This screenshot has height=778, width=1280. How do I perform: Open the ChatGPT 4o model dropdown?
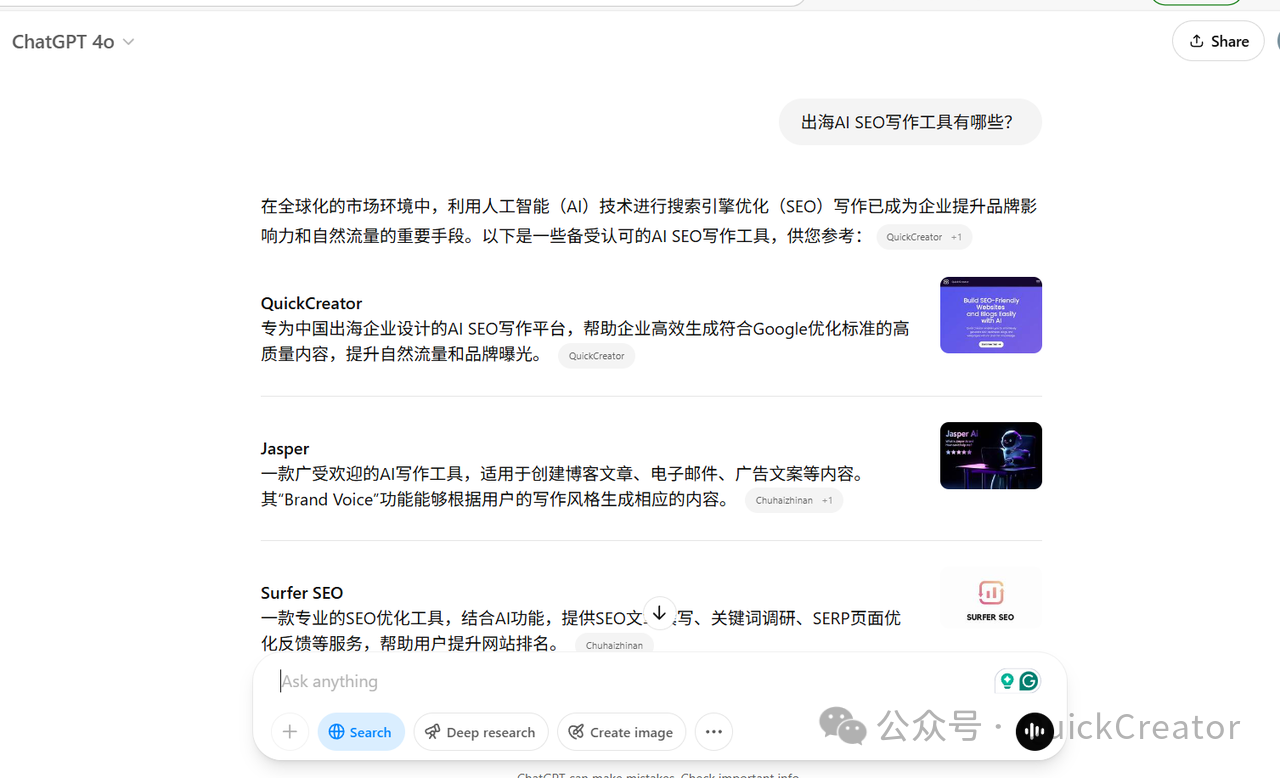click(x=73, y=42)
